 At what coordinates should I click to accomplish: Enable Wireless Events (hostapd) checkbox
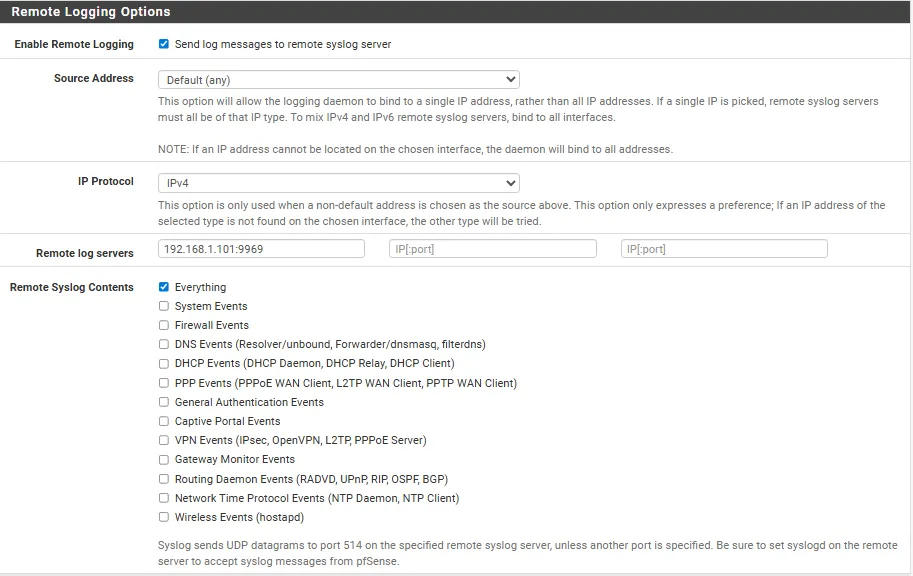(164, 517)
